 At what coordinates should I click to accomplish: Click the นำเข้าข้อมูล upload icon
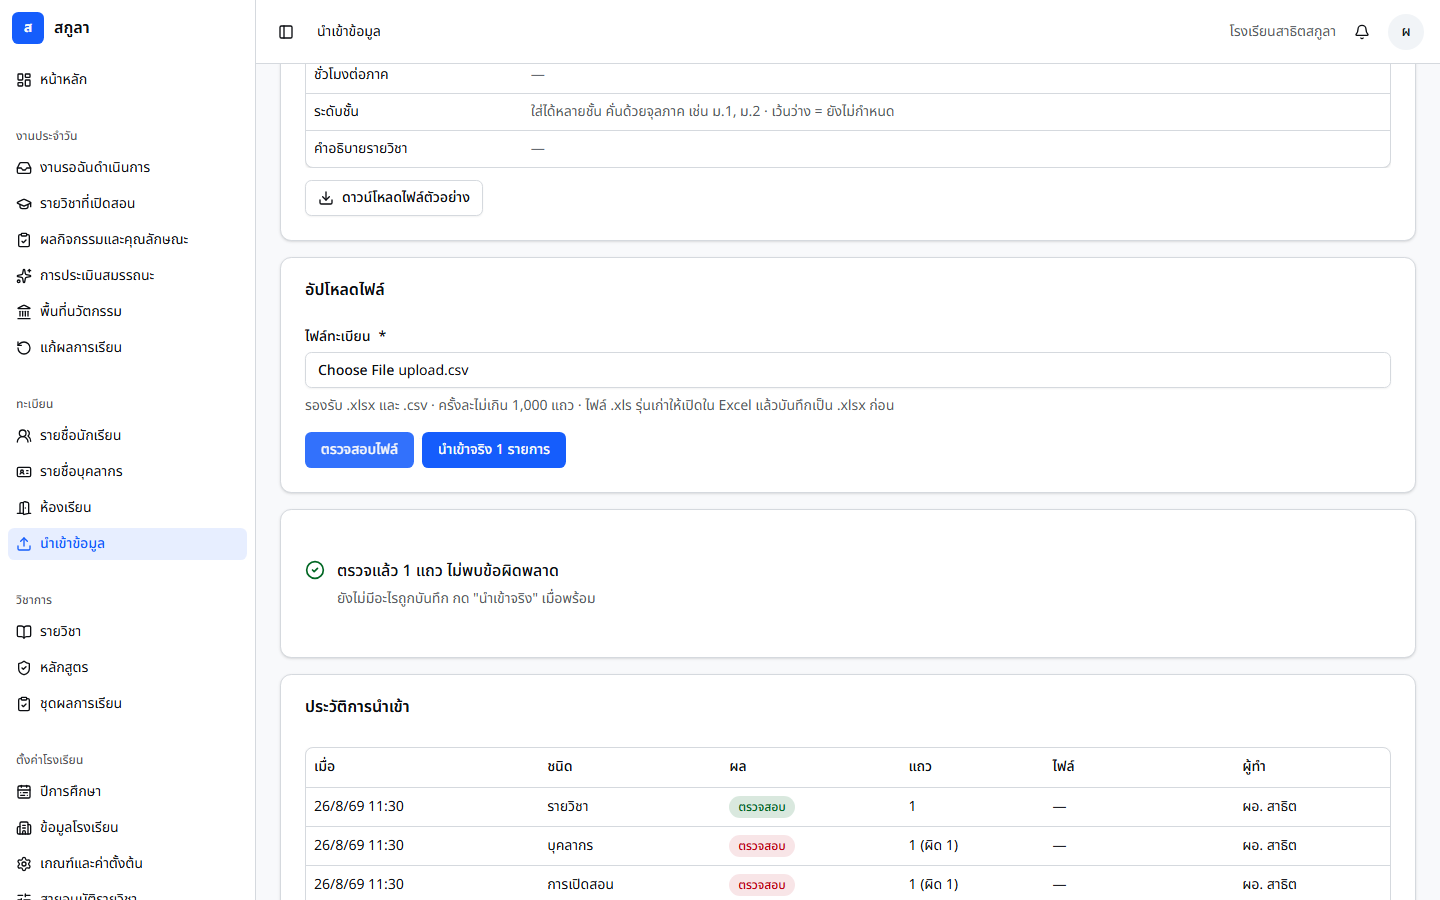click(x=24, y=544)
